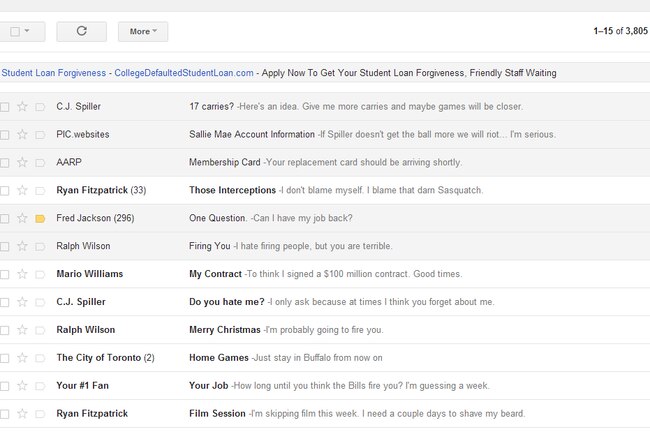Screen dimensions: 650x432
Task: Check the Ryan Fitzpatrick (33) email
Action: (5, 191)
